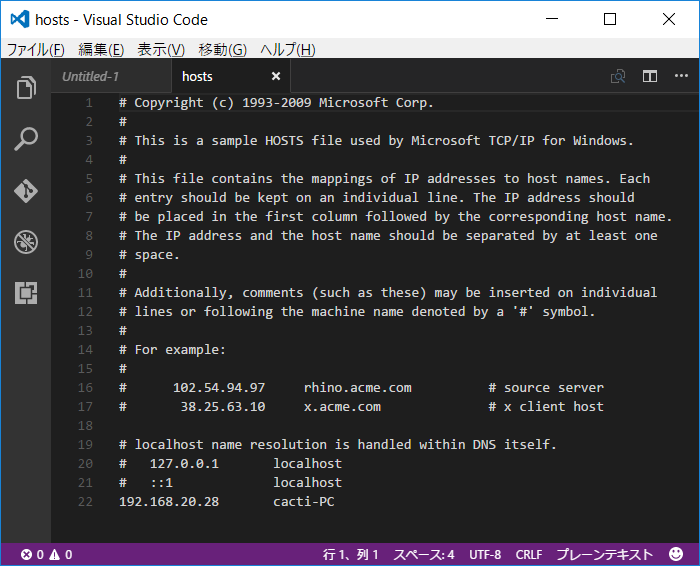Close the Visual Studio Code window
Image resolution: width=700 pixels, height=566 pixels.
pos(669,19)
